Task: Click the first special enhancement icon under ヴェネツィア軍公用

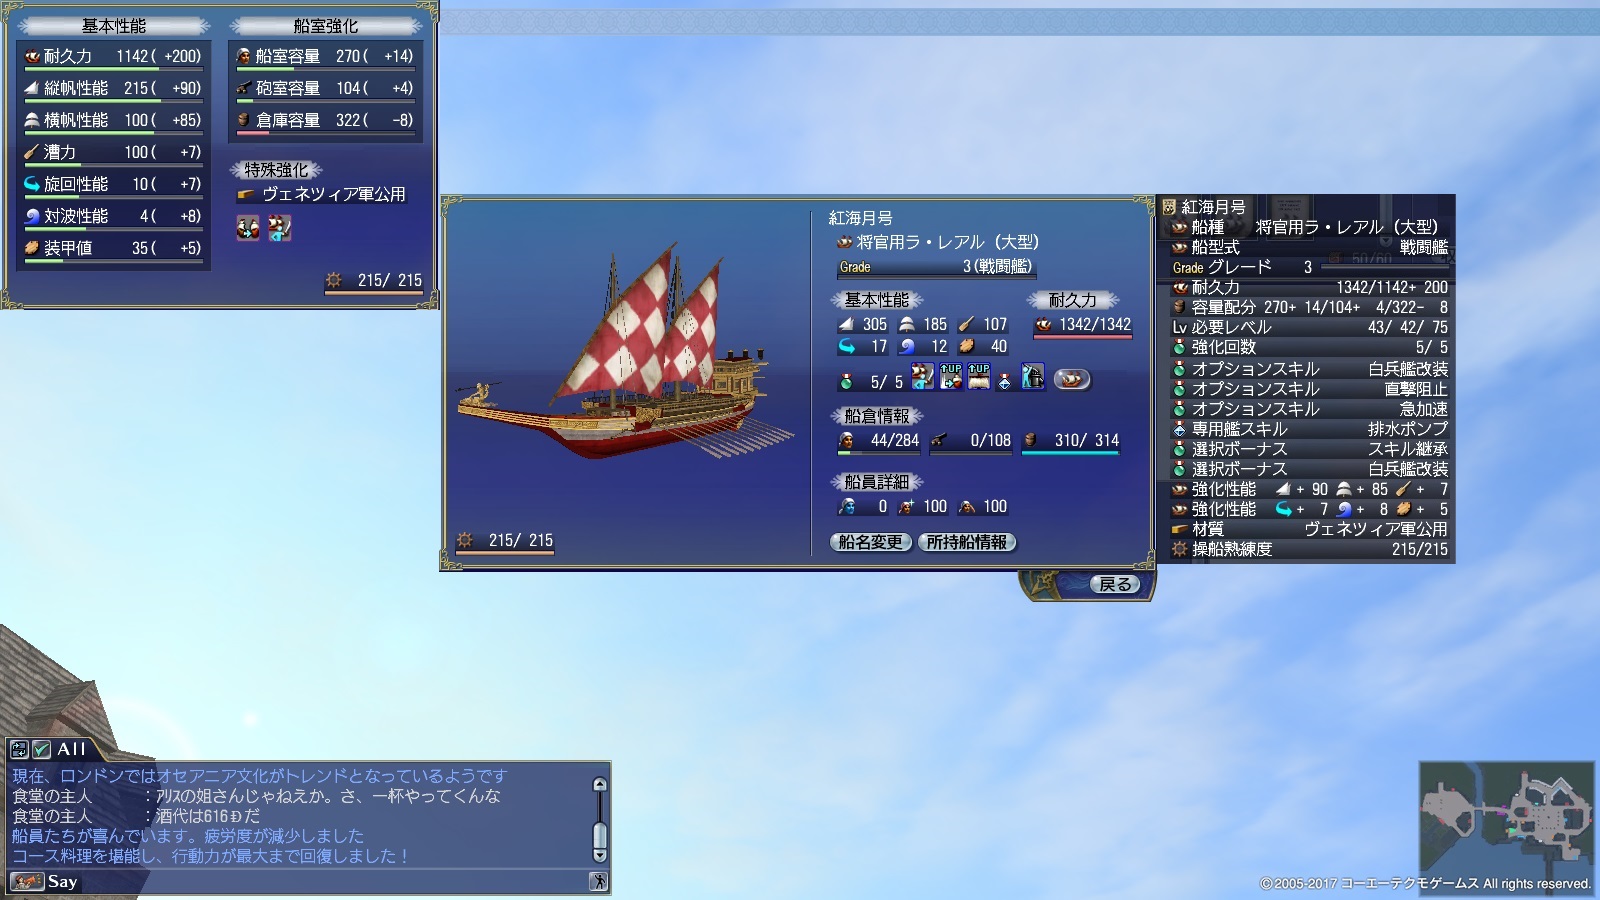Action: point(248,228)
